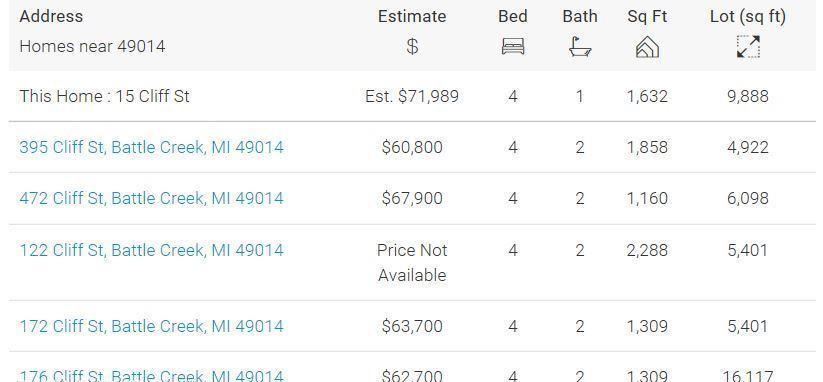Click the Lot (sq ft) column header
Image resolution: width=823 pixels, height=382 pixels.
coord(748,16)
